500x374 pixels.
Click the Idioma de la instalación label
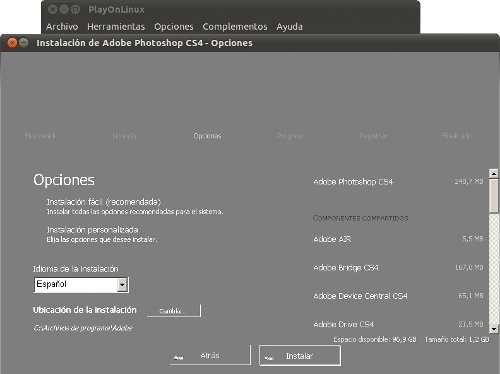pyautogui.click(x=76, y=269)
